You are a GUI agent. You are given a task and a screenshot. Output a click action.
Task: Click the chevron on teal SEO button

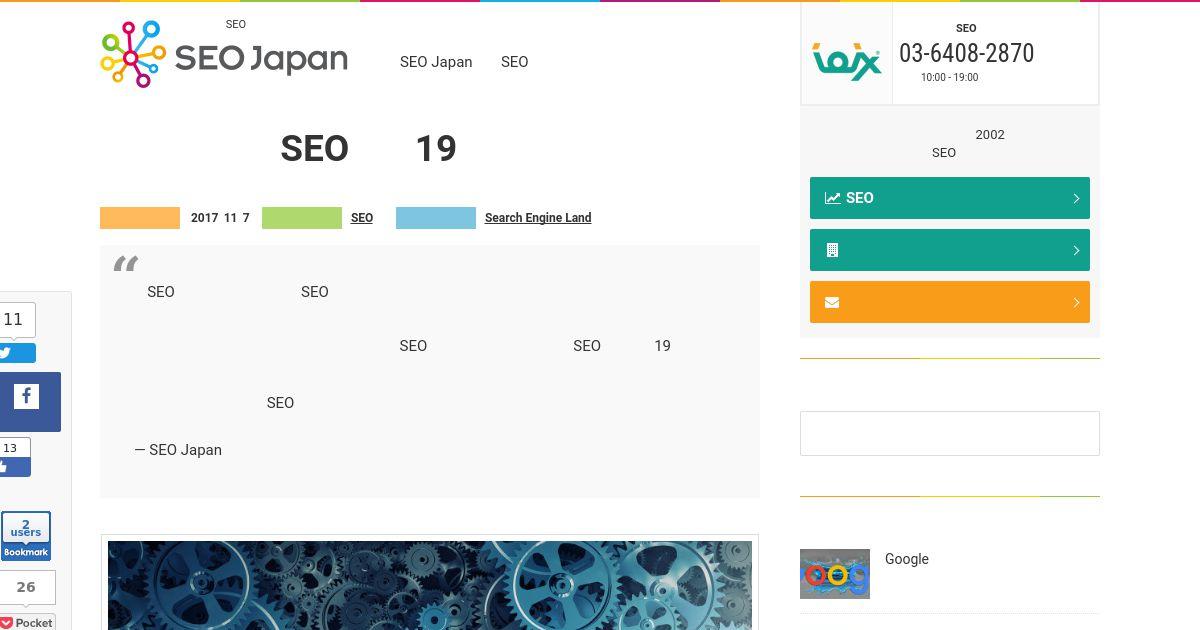coord(1076,198)
